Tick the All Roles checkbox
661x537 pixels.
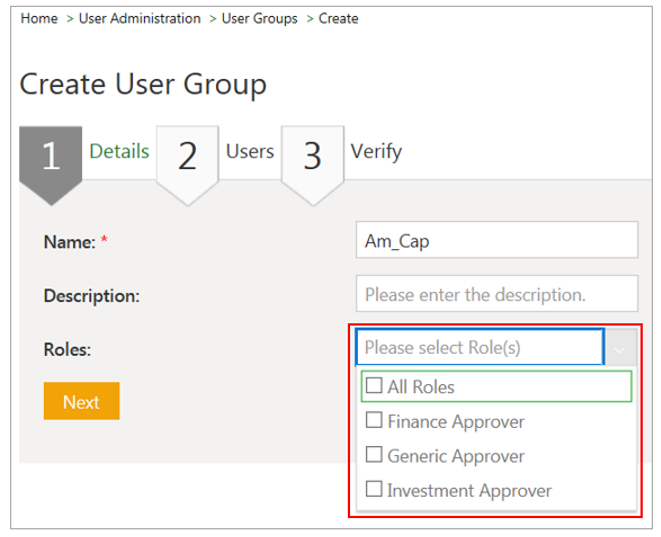click(374, 386)
